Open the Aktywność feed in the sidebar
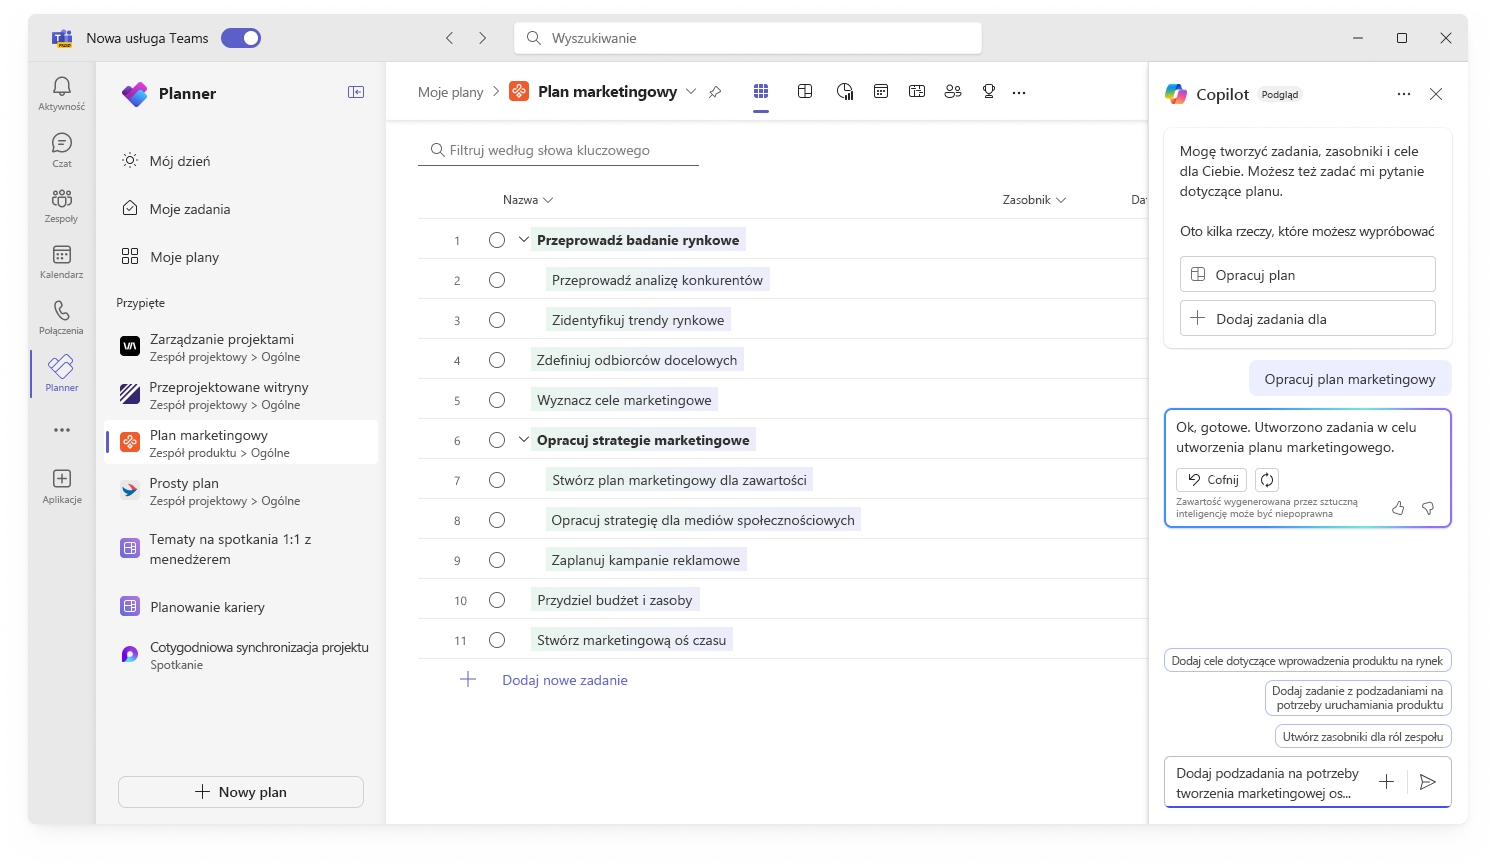This screenshot has height=866, width=1496. pyautogui.click(x=62, y=94)
